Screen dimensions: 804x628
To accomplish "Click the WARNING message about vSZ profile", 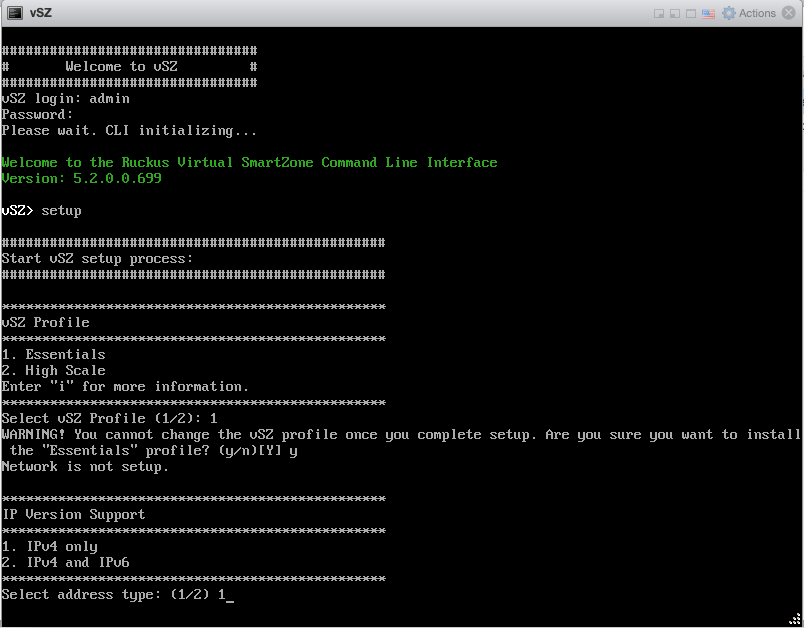I will 400,435.
